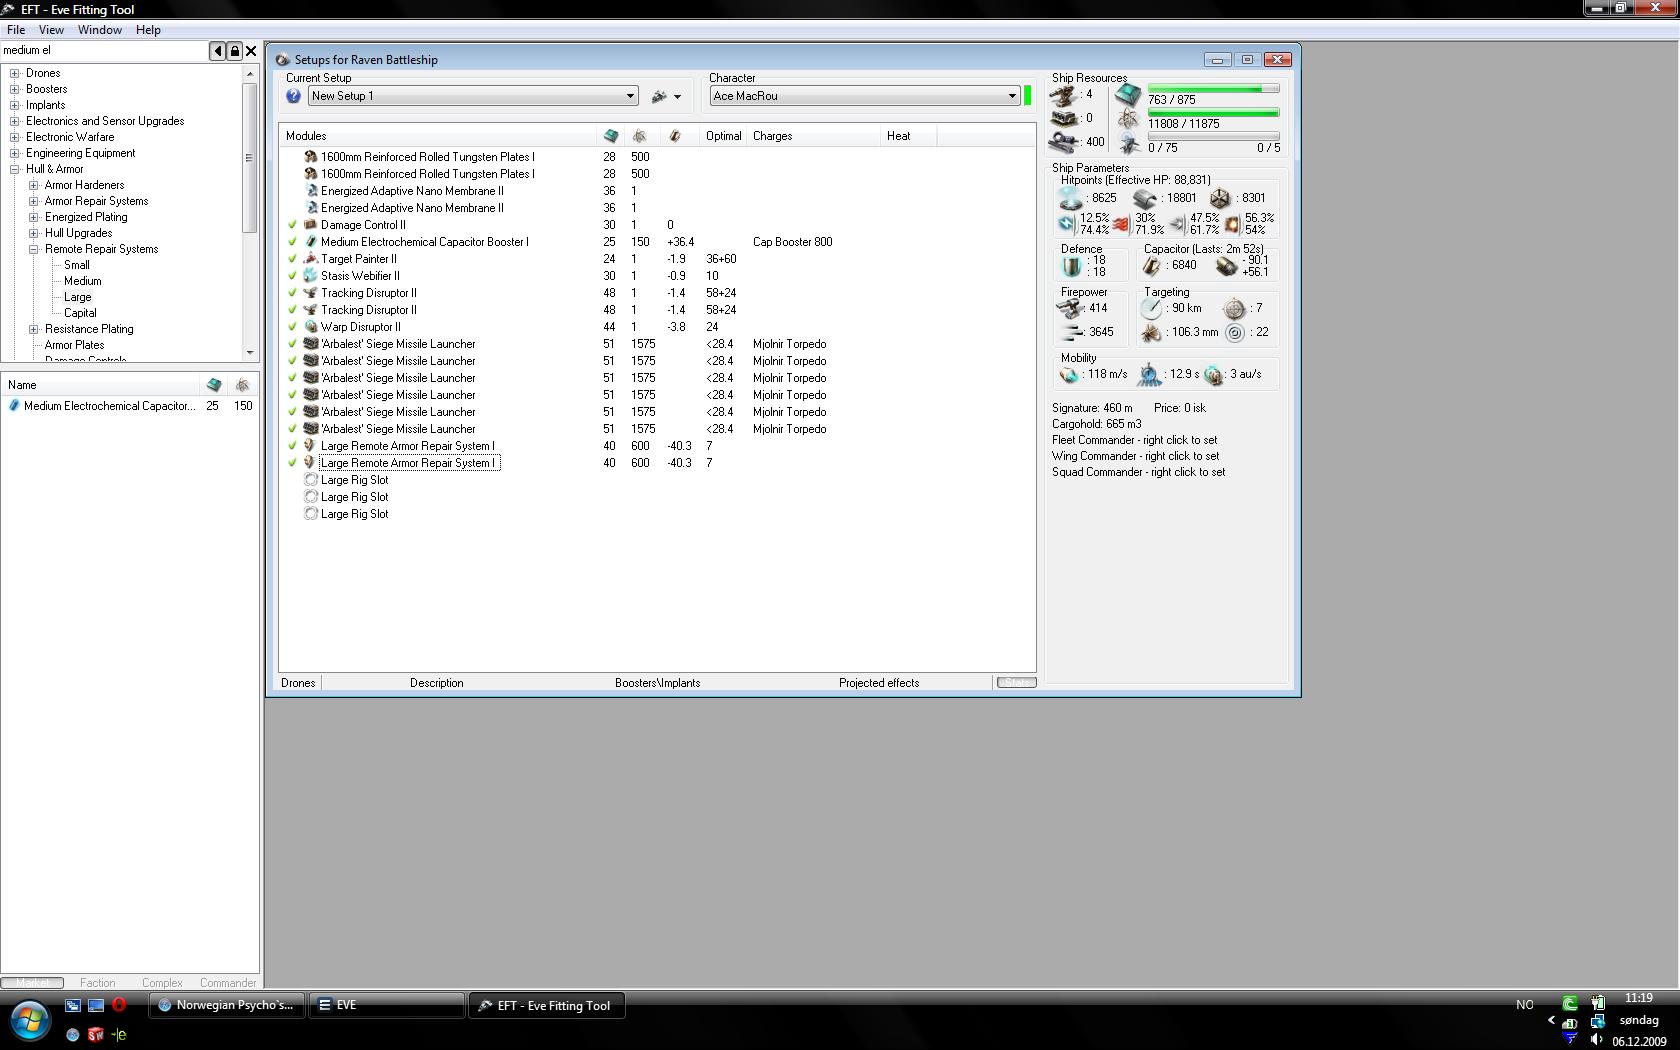Click the launcher hardpoints icon in Ship Resources
This screenshot has height=1050, width=1680.
[x=1063, y=118]
